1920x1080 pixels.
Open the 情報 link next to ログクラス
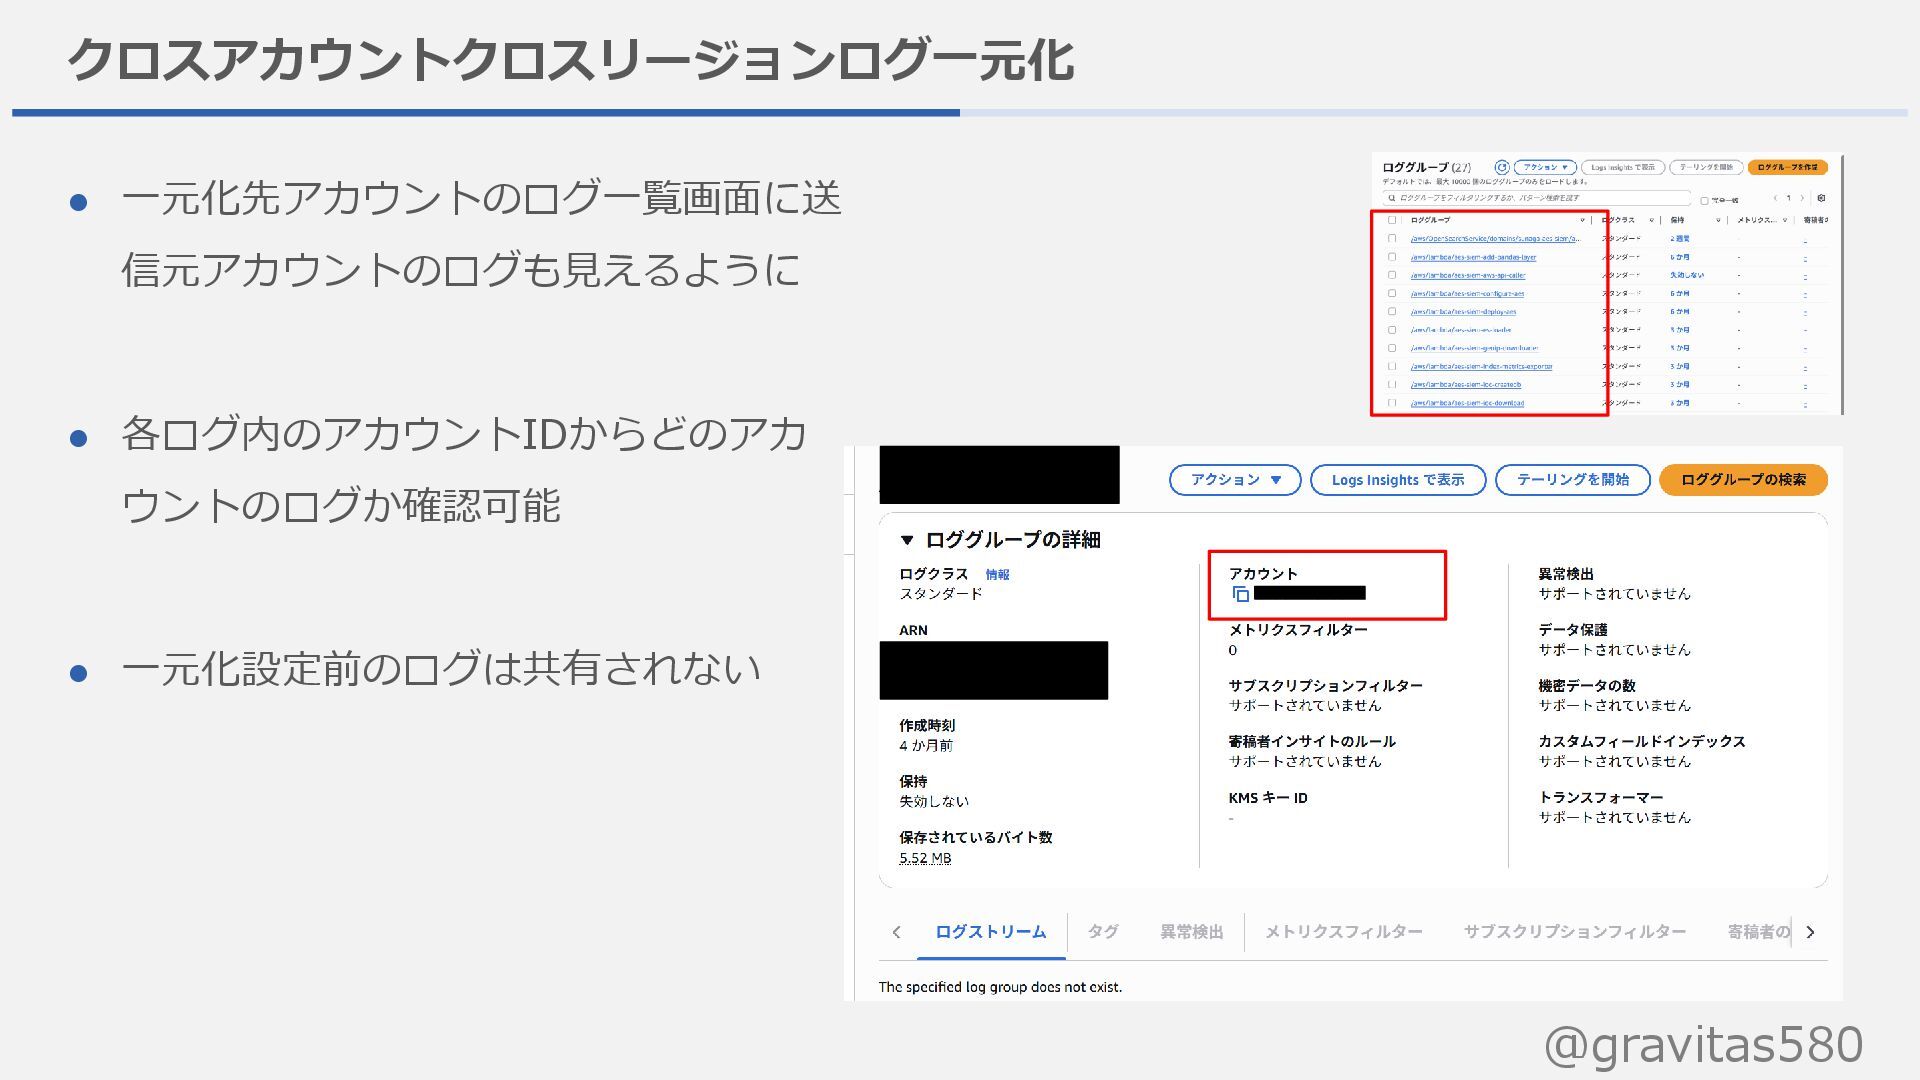[997, 574]
